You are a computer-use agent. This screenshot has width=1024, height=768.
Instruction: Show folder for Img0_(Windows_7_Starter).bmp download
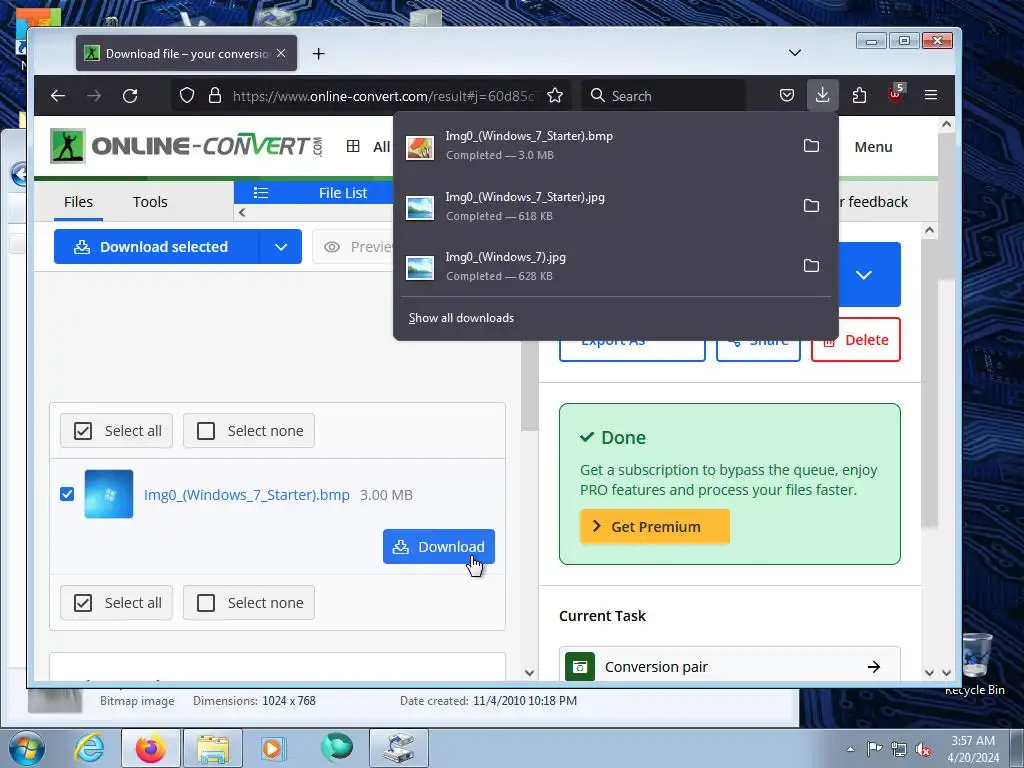click(811, 146)
